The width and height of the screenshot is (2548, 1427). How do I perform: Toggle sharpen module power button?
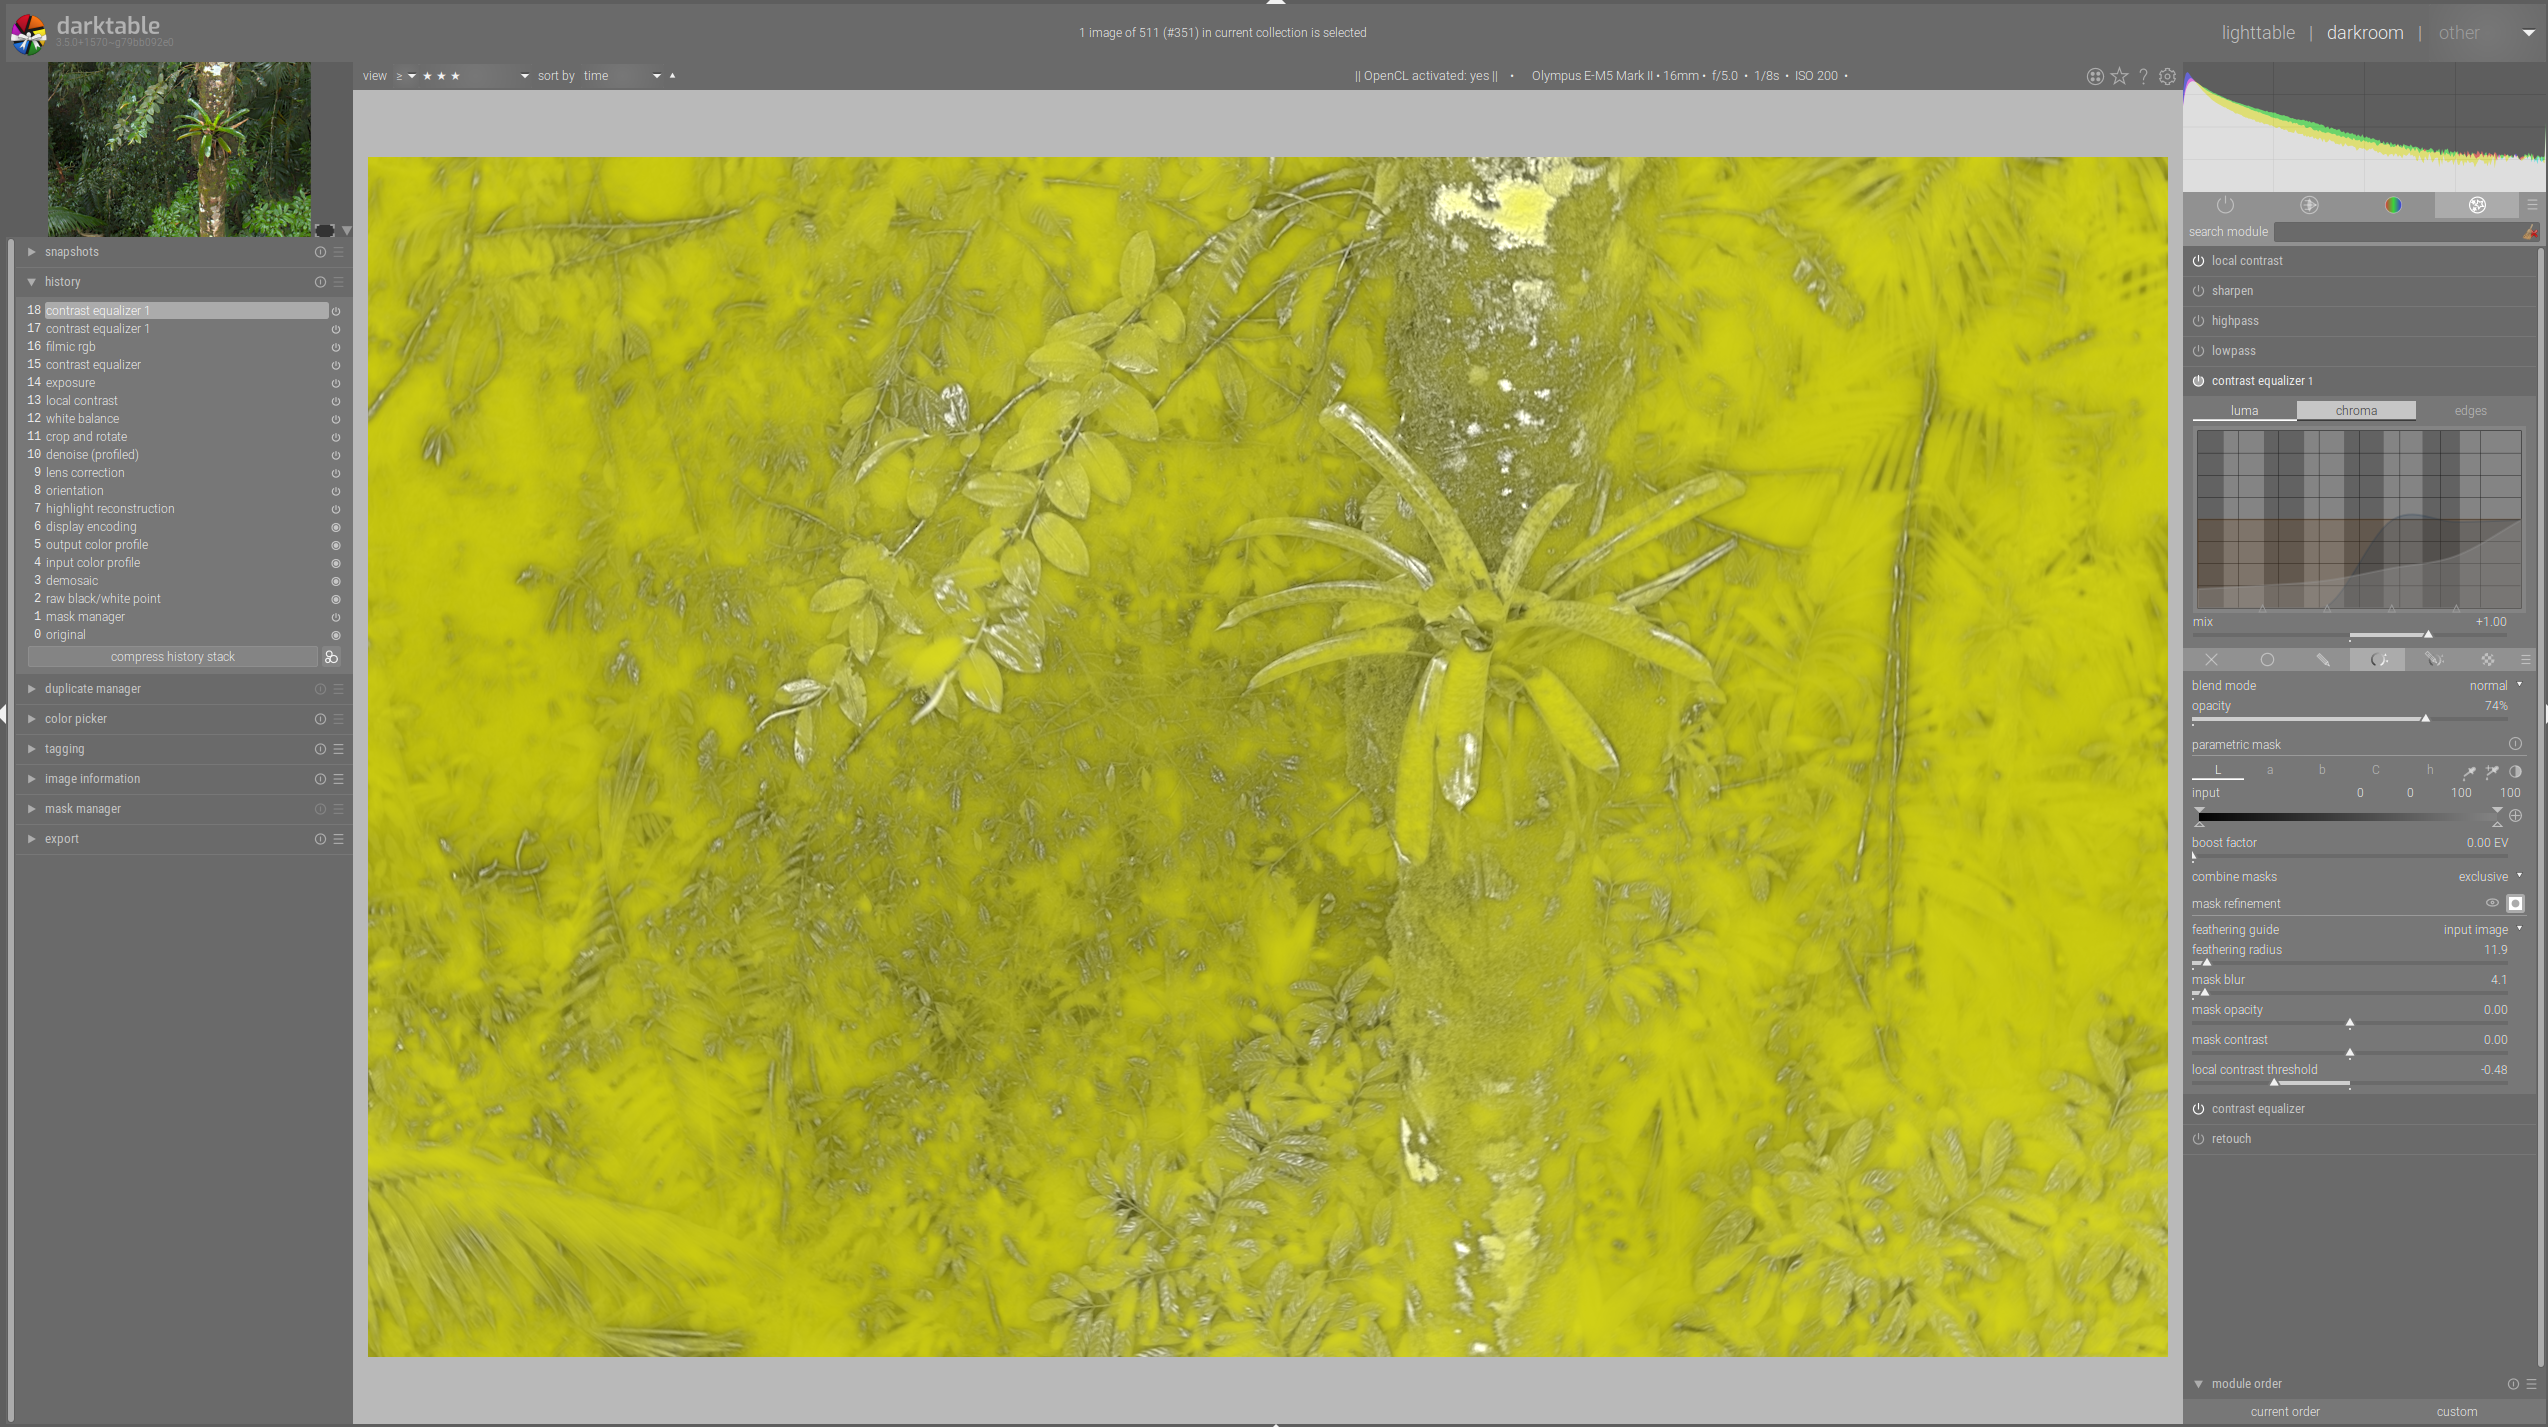pyautogui.click(x=2198, y=291)
